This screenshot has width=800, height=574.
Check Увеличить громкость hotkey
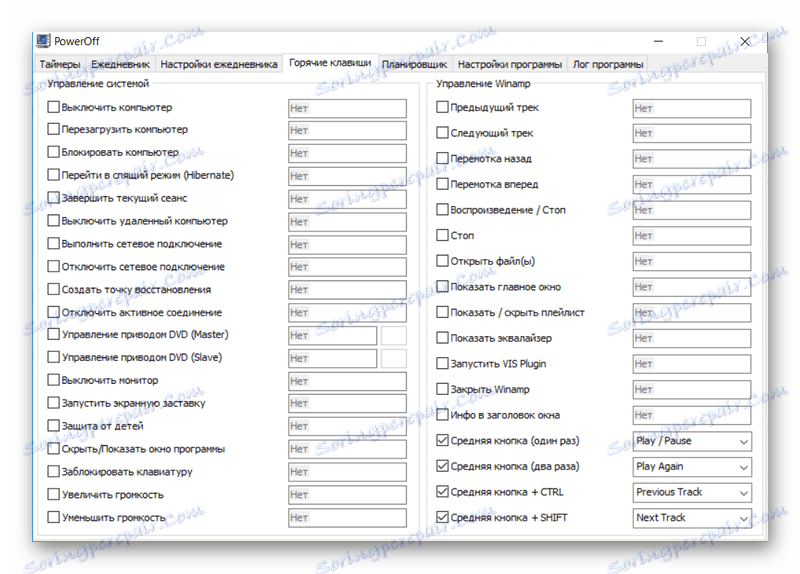click(x=54, y=494)
